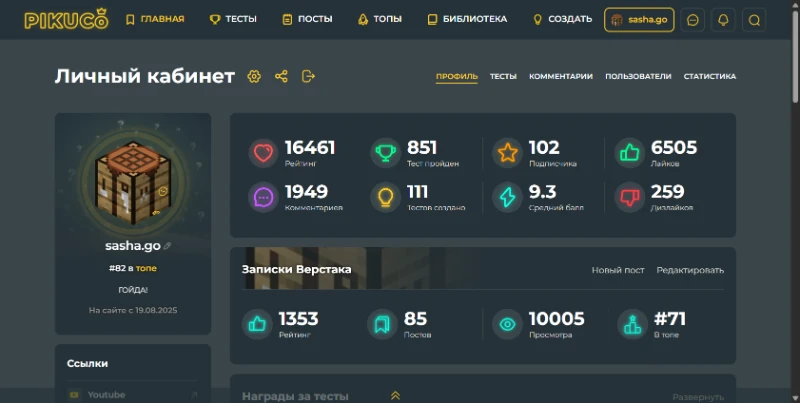Viewport: 800px width, 403px height.
Task: Click the heart rating icon
Action: [263, 153]
